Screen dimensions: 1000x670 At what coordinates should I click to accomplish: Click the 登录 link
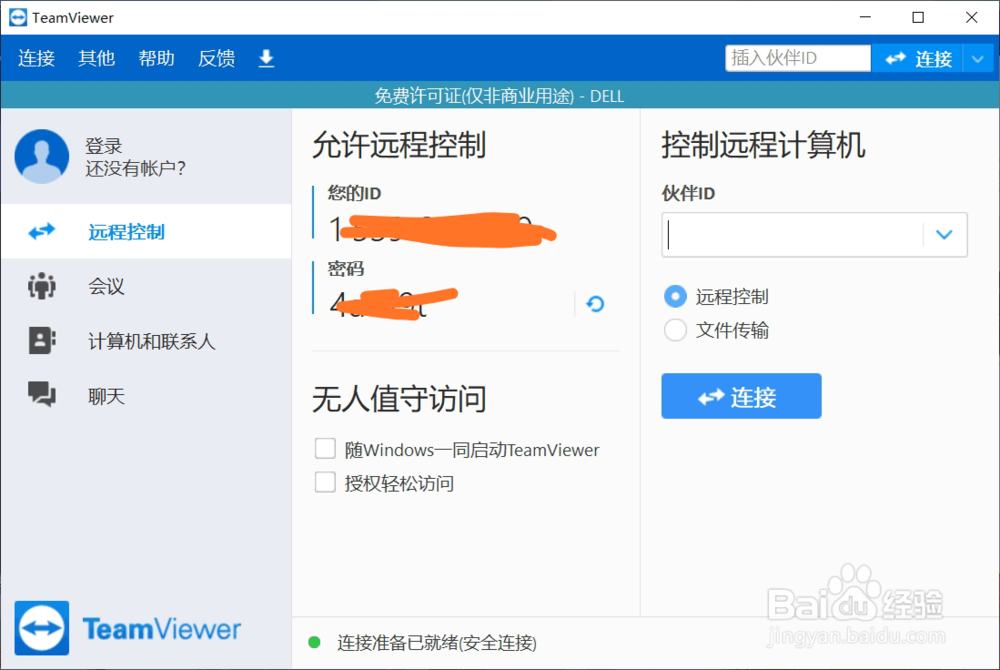tap(104, 146)
